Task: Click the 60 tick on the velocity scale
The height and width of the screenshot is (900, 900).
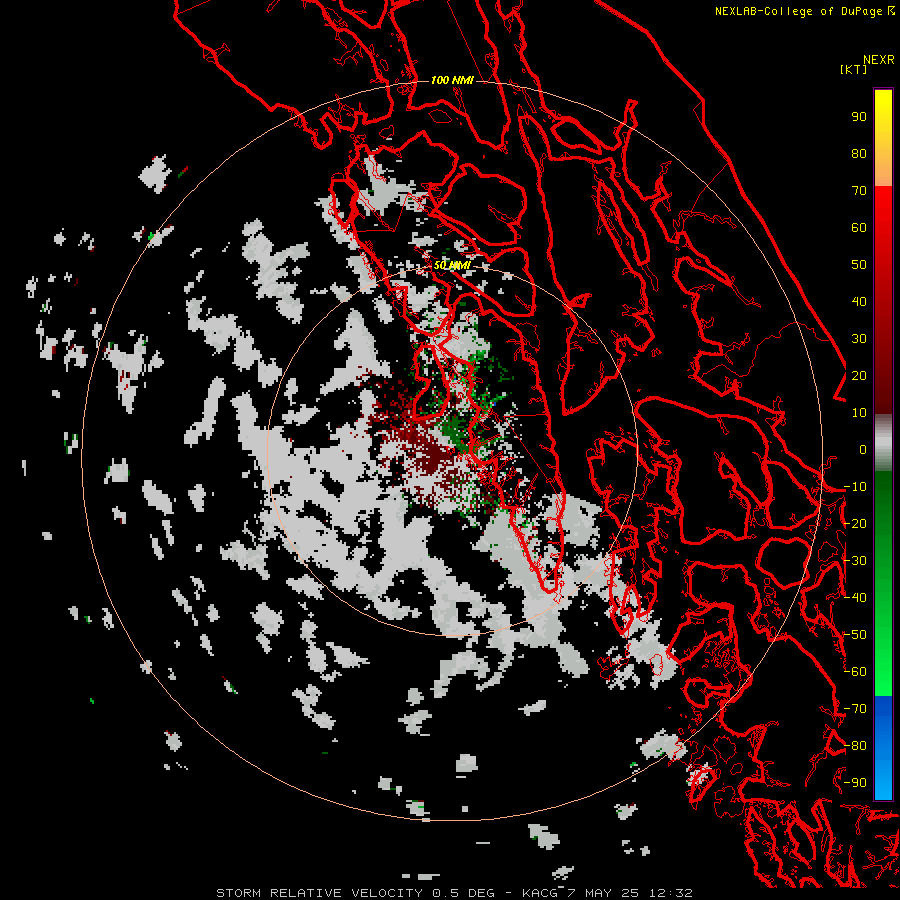Action: click(859, 227)
